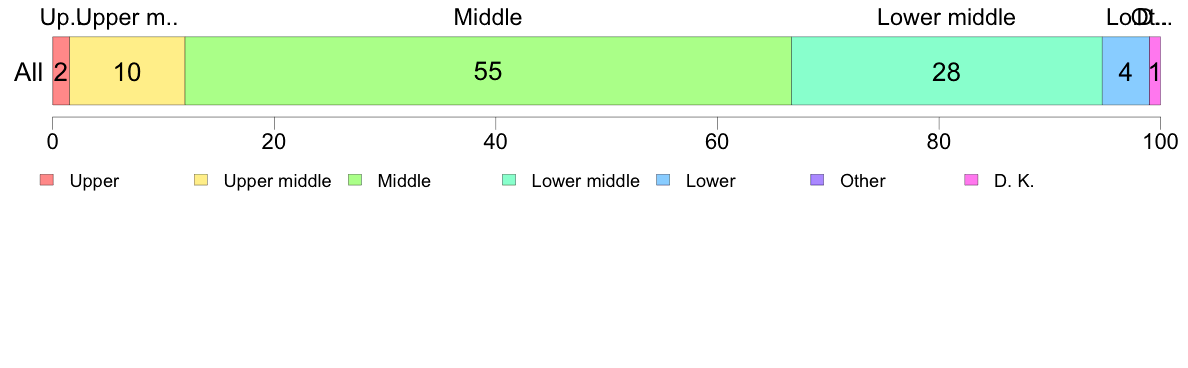Click the Lower middle legend text

click(586, 181)
